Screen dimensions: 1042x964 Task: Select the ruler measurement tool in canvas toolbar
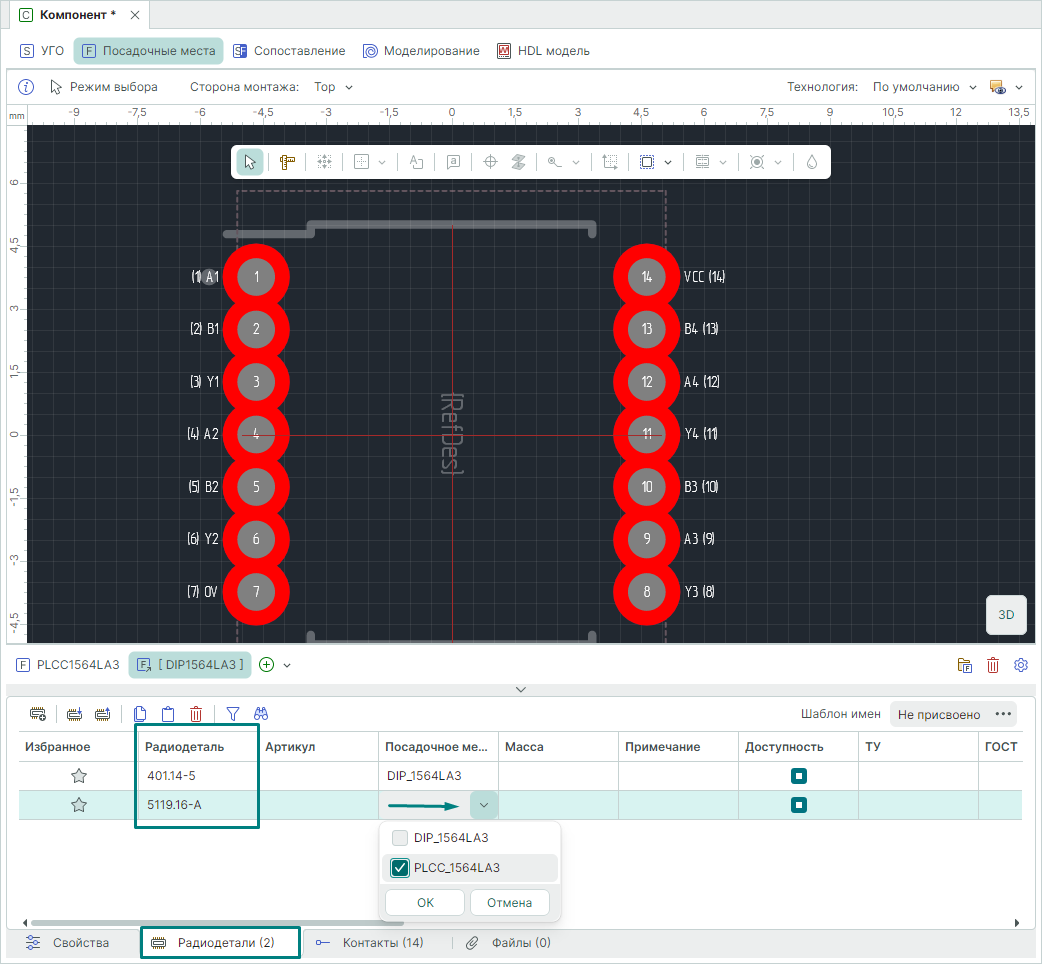coord(287,162)
